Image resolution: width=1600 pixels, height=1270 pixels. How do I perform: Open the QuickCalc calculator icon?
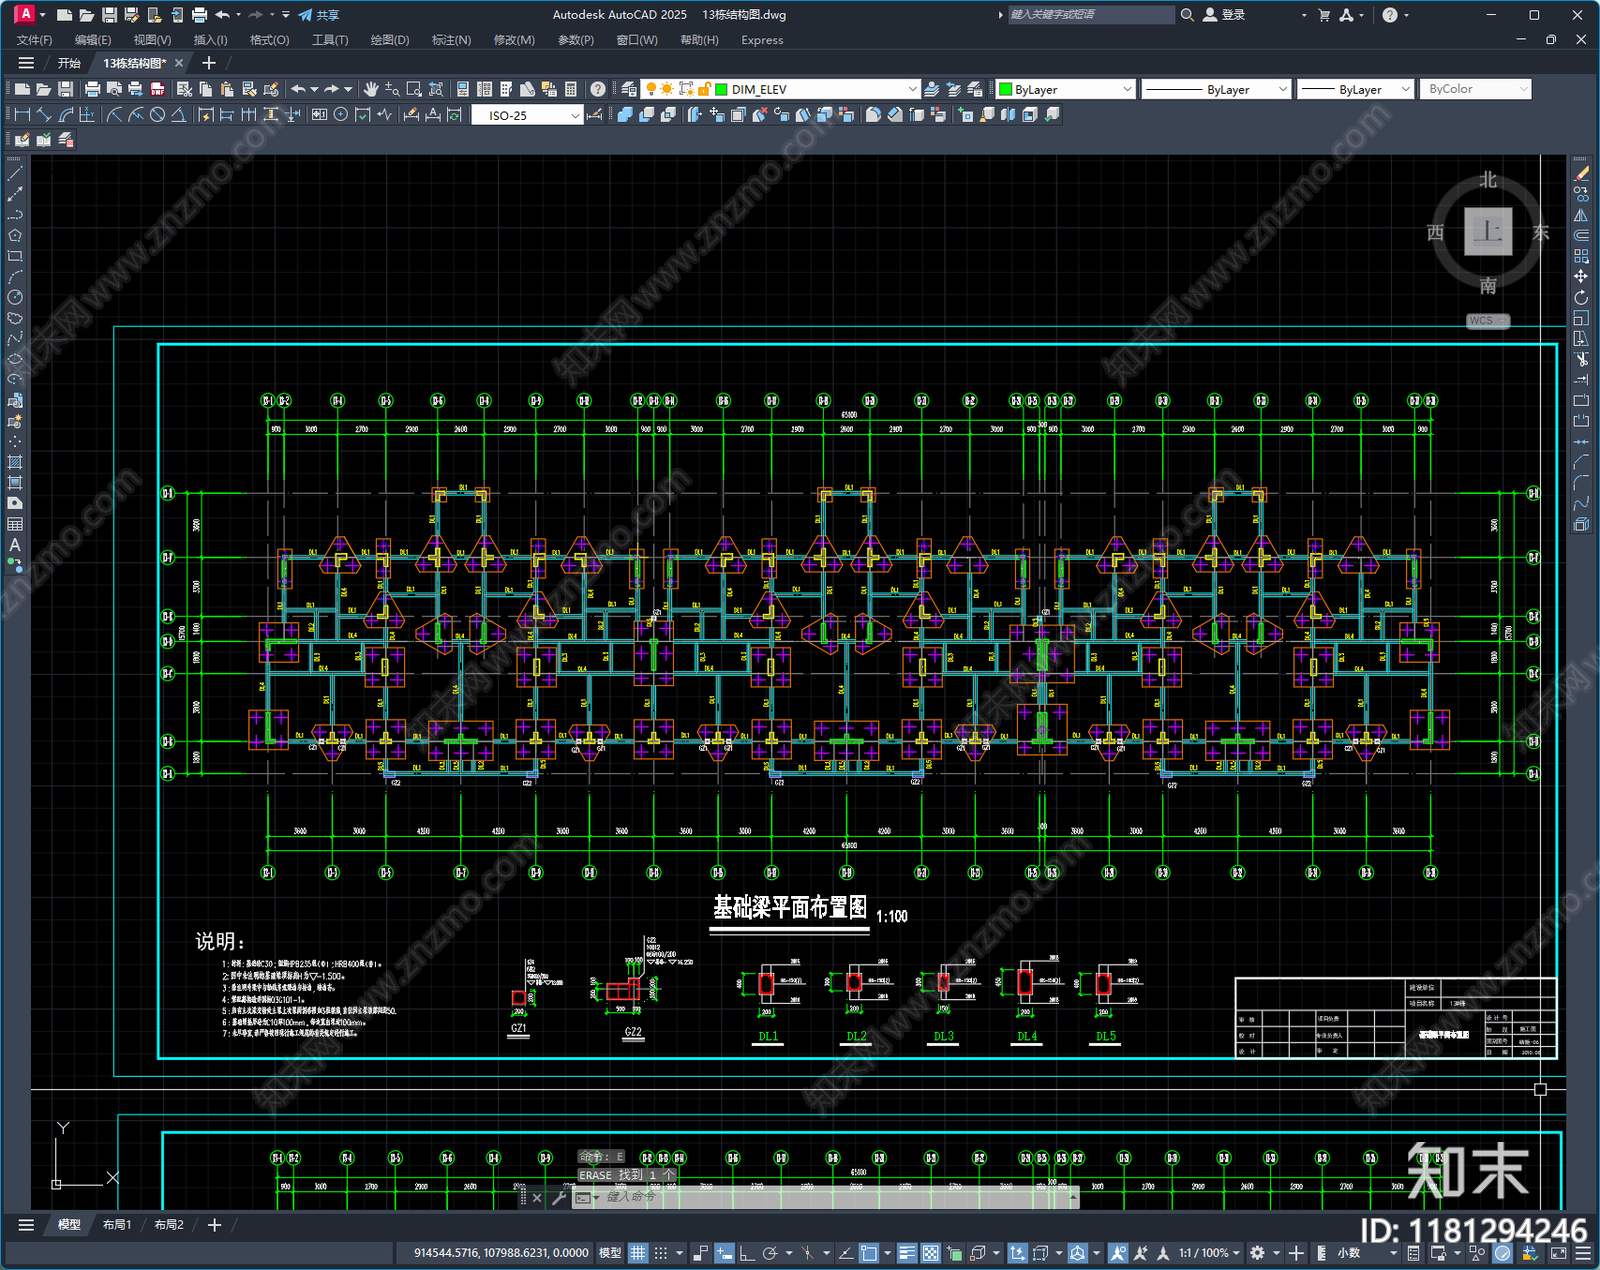point(571,89)
